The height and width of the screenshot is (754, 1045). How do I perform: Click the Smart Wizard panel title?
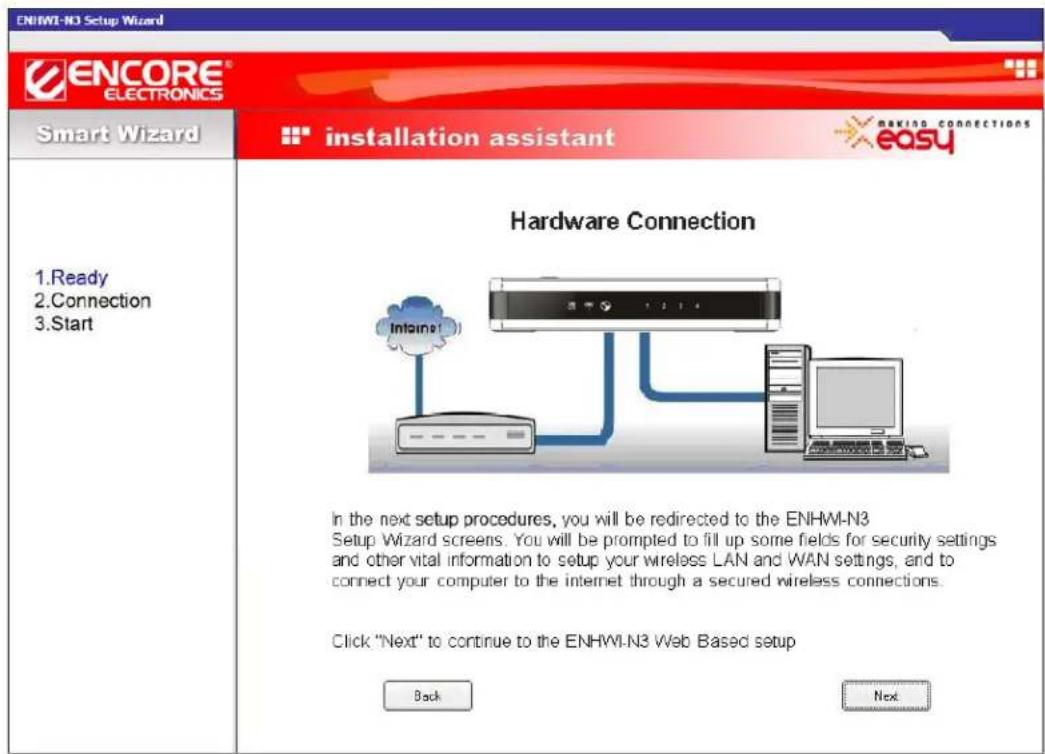coord(118,134)
